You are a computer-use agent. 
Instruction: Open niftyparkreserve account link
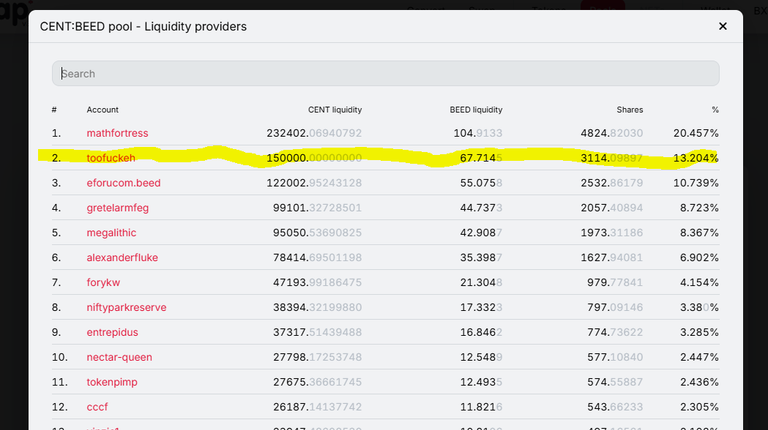(x=126, y=308)
